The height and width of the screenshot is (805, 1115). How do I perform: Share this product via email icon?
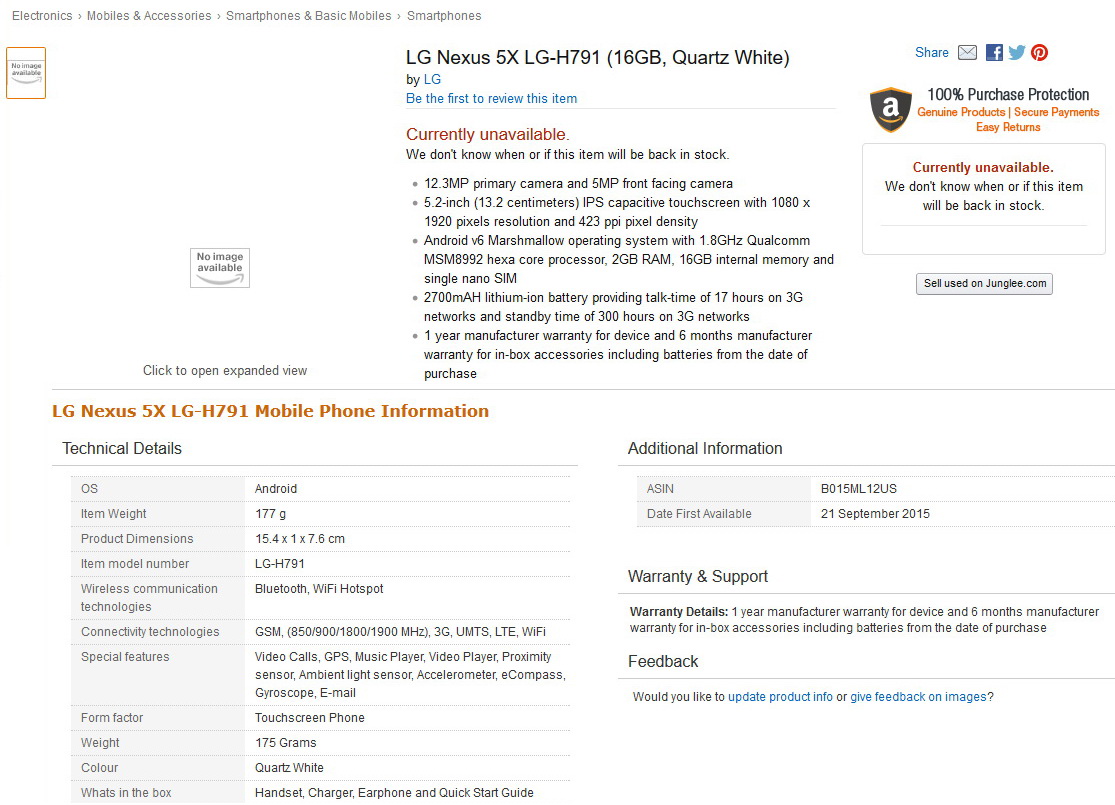967,53
